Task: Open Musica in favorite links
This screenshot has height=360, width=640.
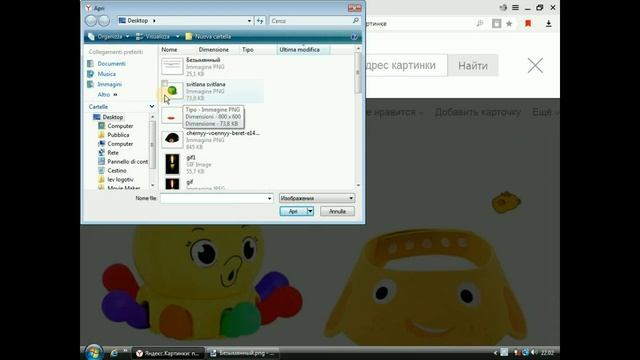Action: (107, 74)
